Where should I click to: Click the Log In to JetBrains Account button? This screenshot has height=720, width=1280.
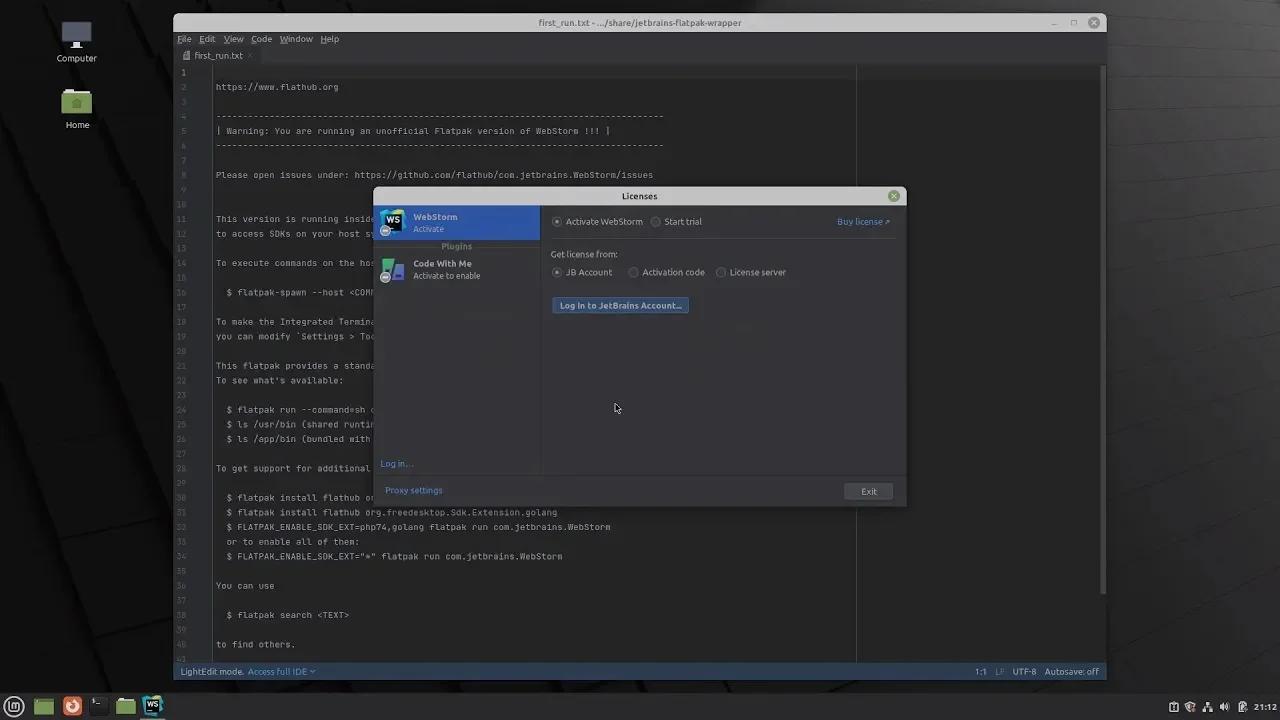pos(620,305)
